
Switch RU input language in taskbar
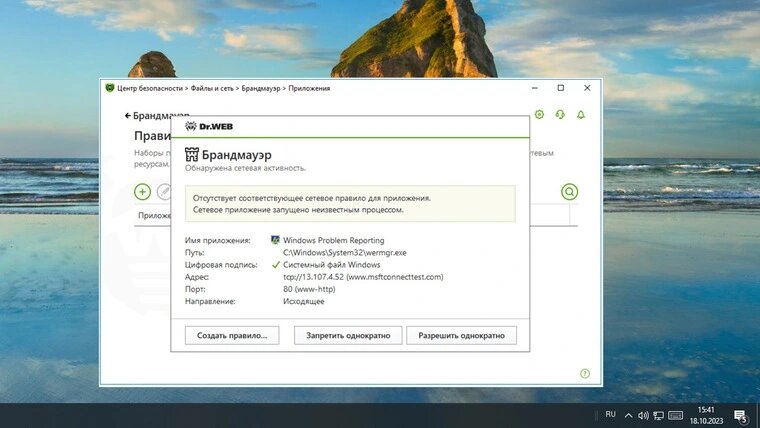(610, 414)
